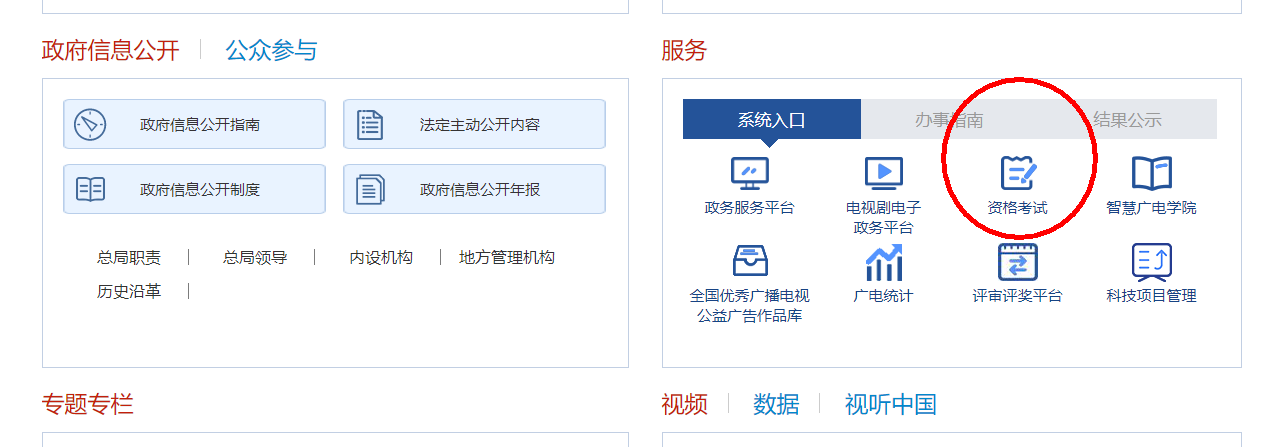Click the 电视剧电子政务平台 text label

click(883, 217)
